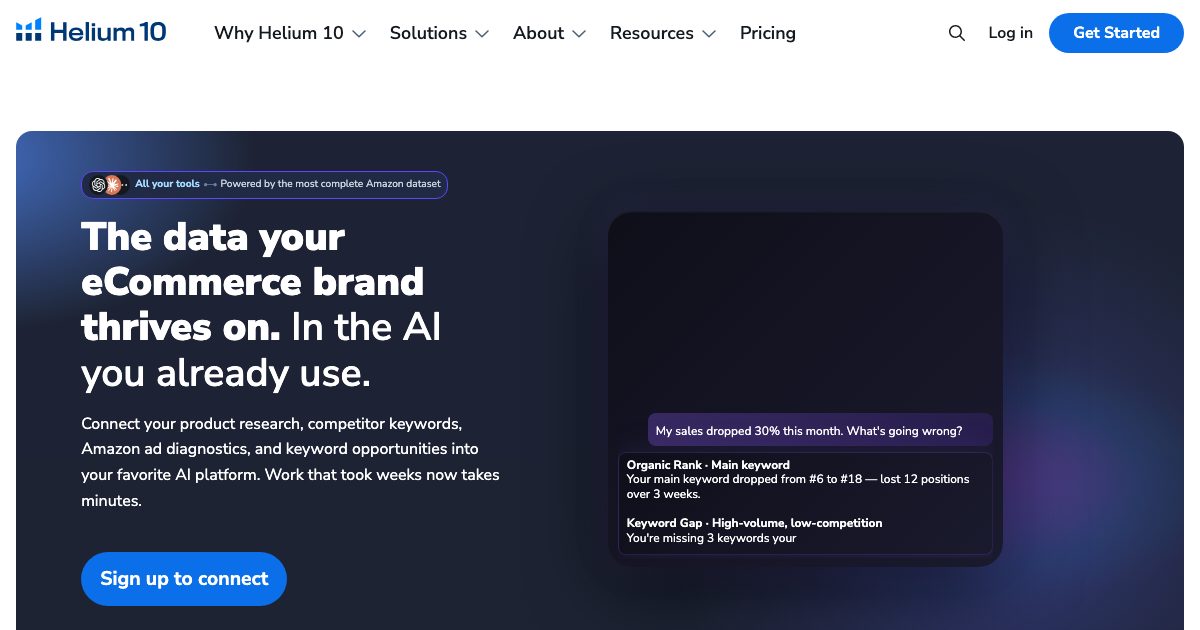1200x630 pixels.
Task: Click the Helium 10 logo
Action: (91, 32)
